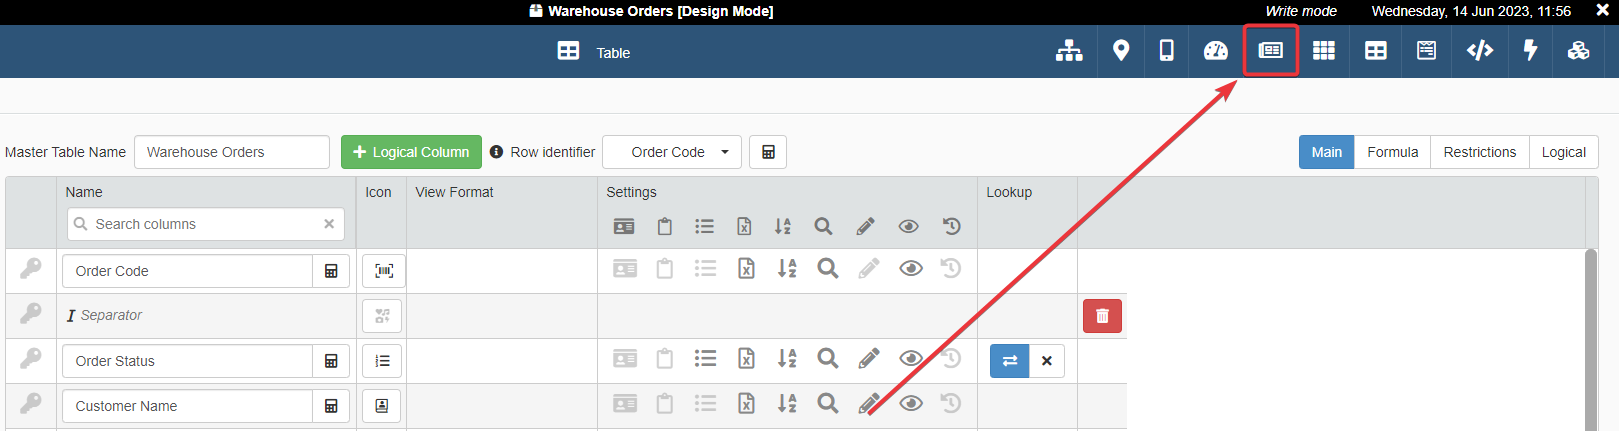Click the vertical scrollbar of the table
Viewport: 1619px width, 431px height.
coord(1591,340)
